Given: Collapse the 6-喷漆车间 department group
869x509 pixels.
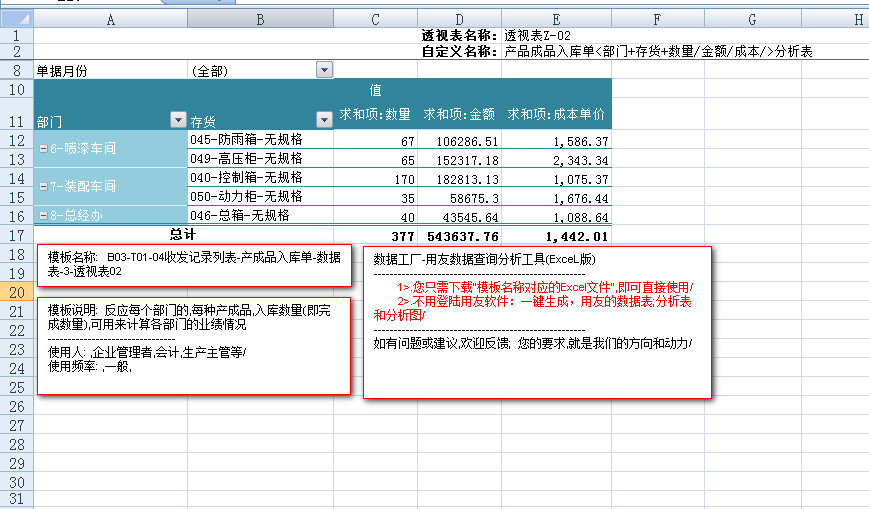Looking at the screenshot, I should pos(43,148).
